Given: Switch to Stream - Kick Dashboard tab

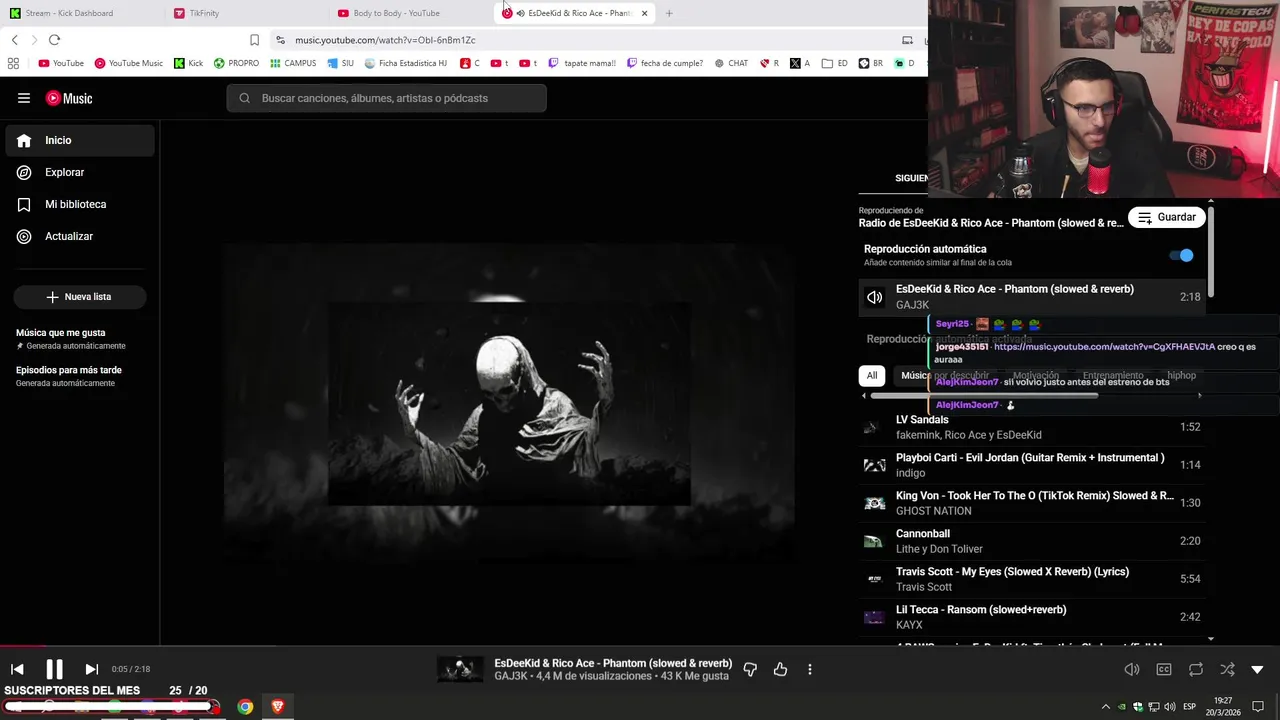Looking at the screenshot, I should 83,13.
